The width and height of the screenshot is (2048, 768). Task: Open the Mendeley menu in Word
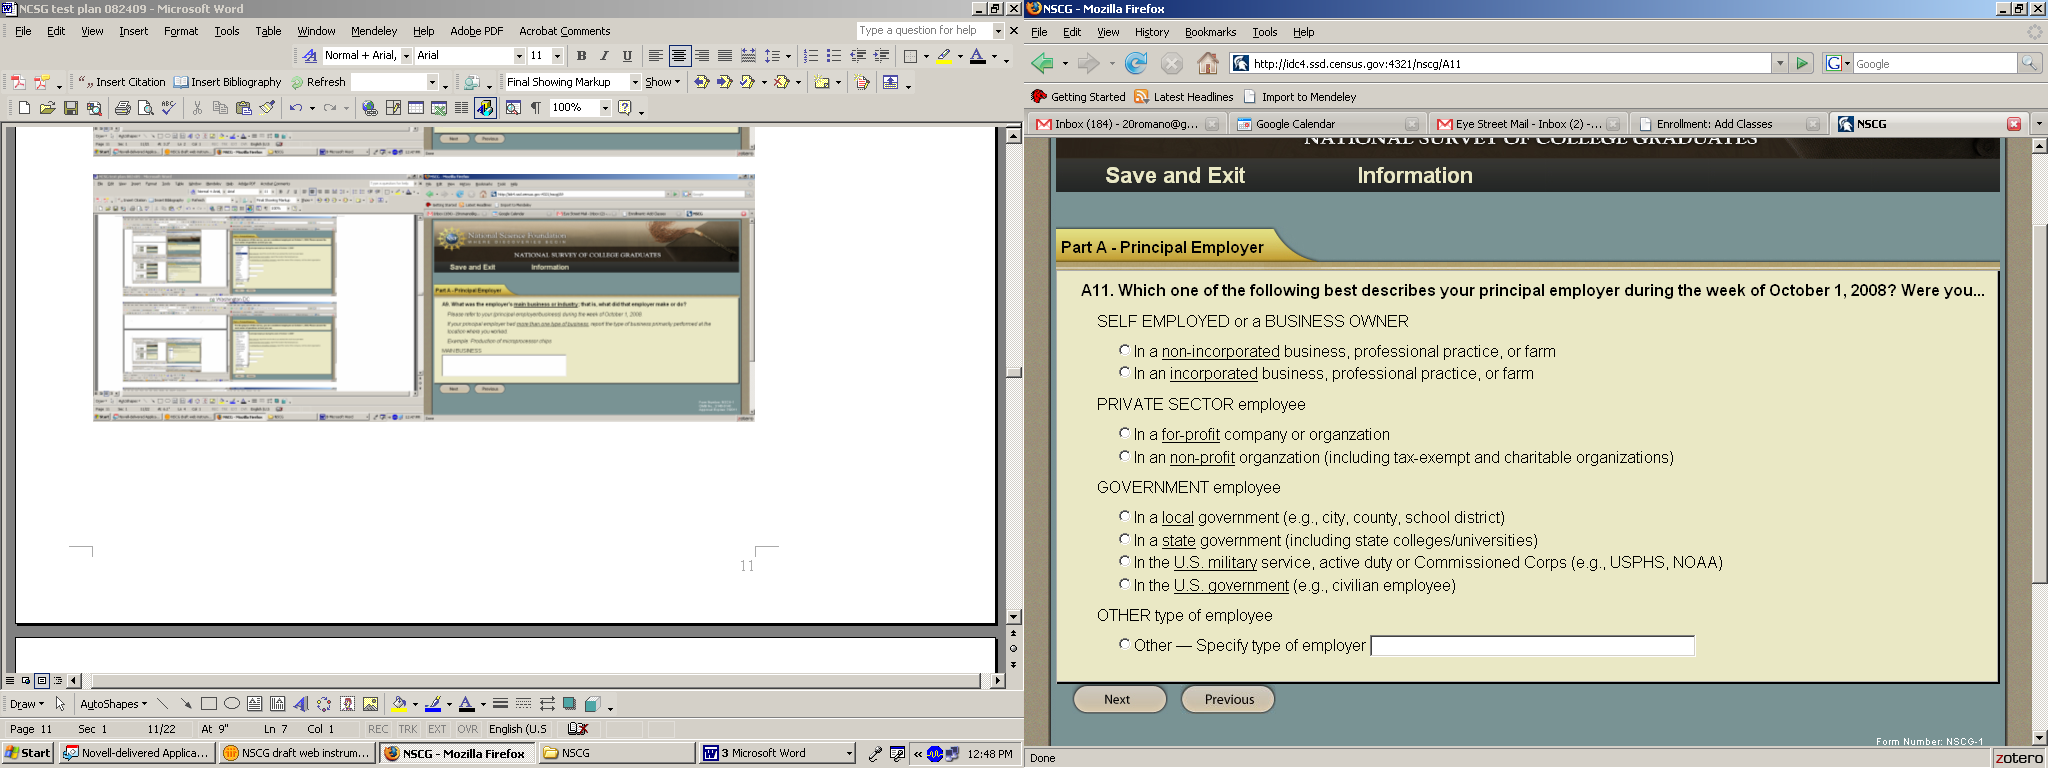coord(374,31)
